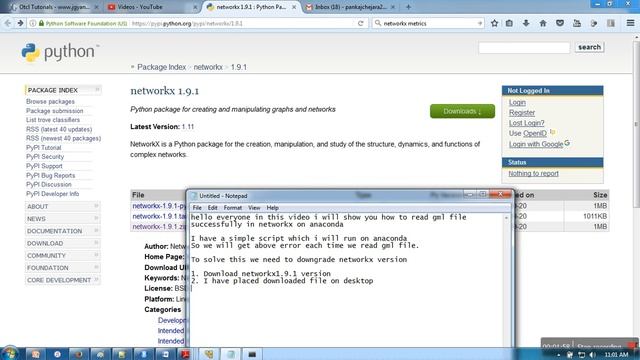Screen dimensions: 640x360
Task: Open the Windows Start button
Action: click(10, 354)
